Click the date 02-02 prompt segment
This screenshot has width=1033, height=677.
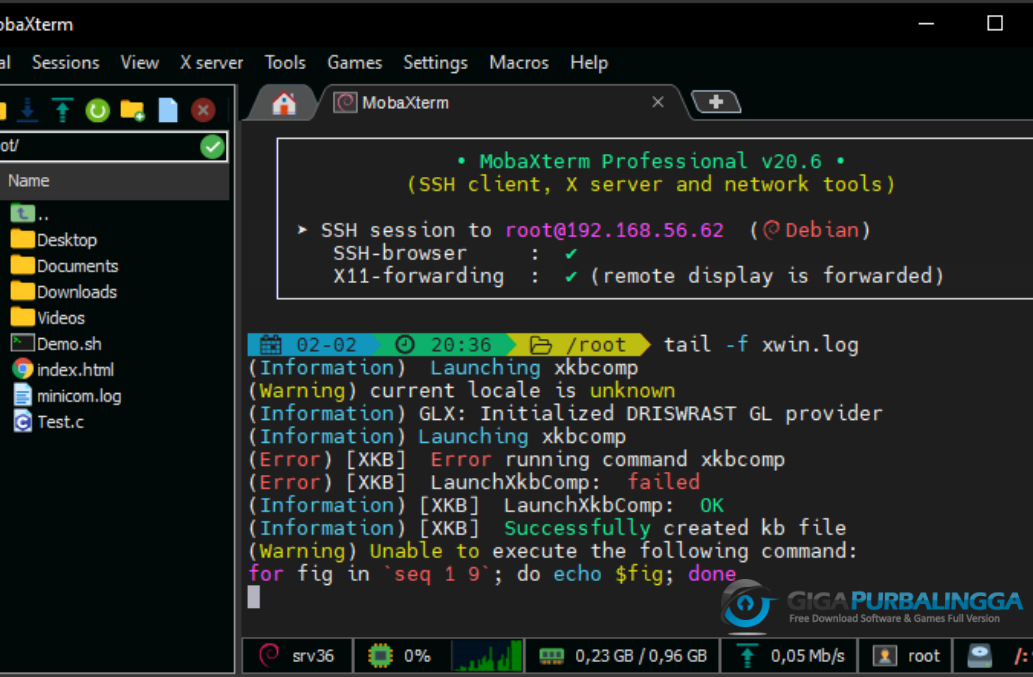[x=309, y=344]
